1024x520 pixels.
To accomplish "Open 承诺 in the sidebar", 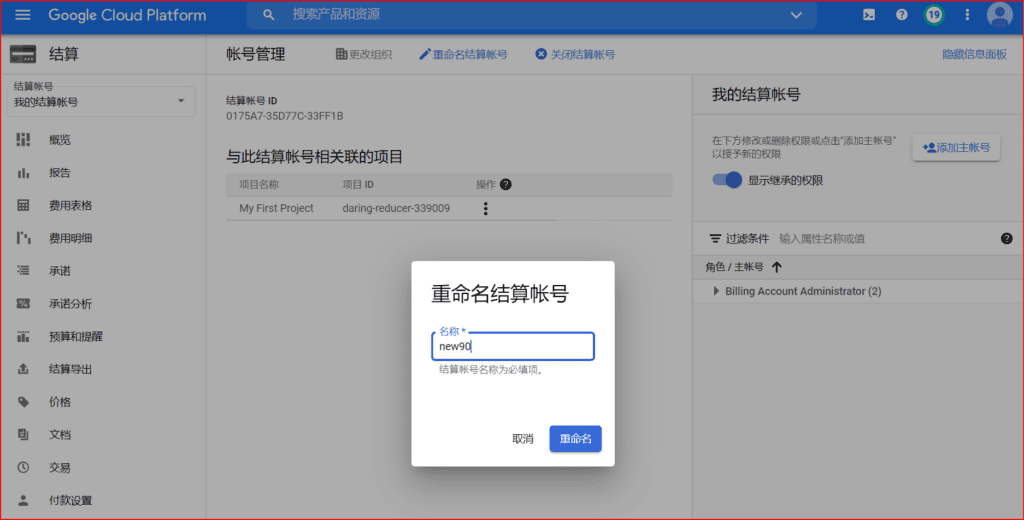I will 59,270.
